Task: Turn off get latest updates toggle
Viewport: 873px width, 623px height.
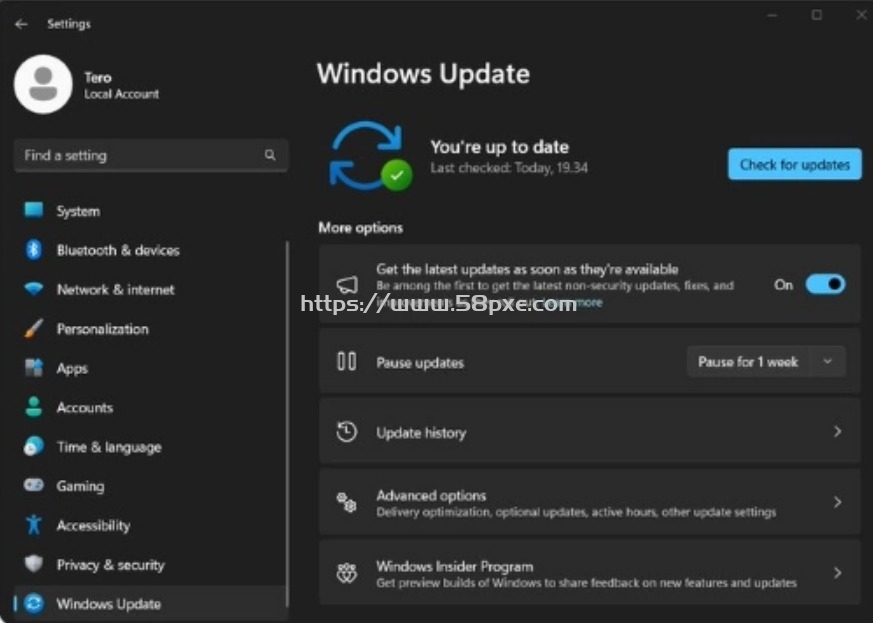Action: pyautogui.click(x=826, y=284)
